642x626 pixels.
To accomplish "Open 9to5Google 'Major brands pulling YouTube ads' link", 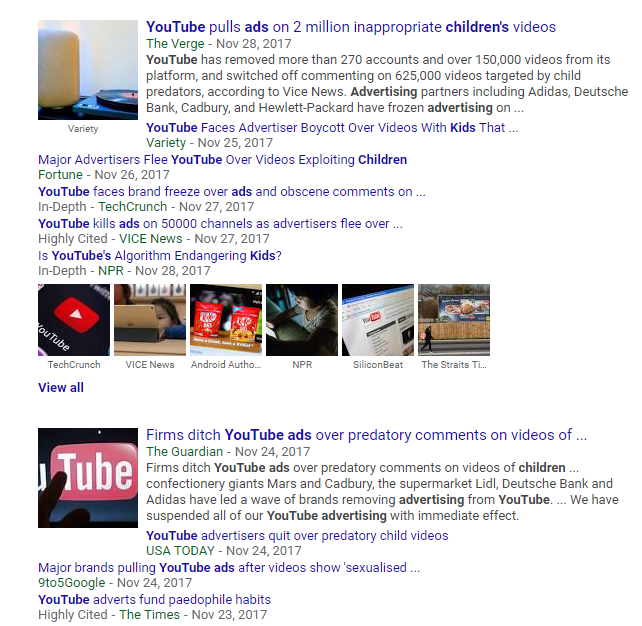I will point(229,567).
